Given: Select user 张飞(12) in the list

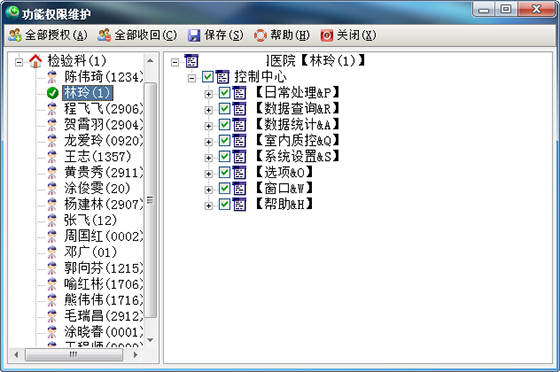Looking at the screenshot, I should 90,220.
